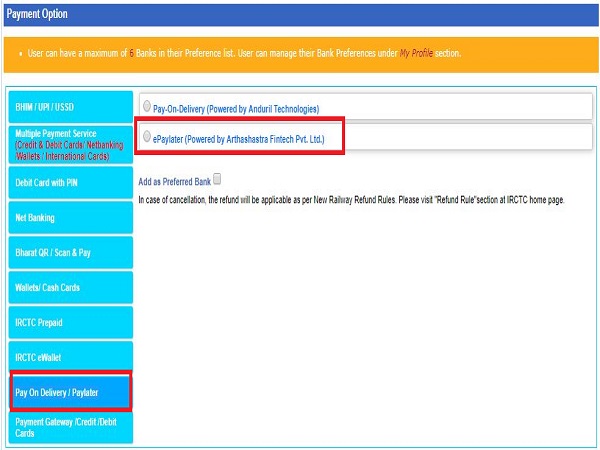Viewport: 600px width, 450px height.
Task: Select the ePaylater radio button
Action: click(x=148, y=139)
